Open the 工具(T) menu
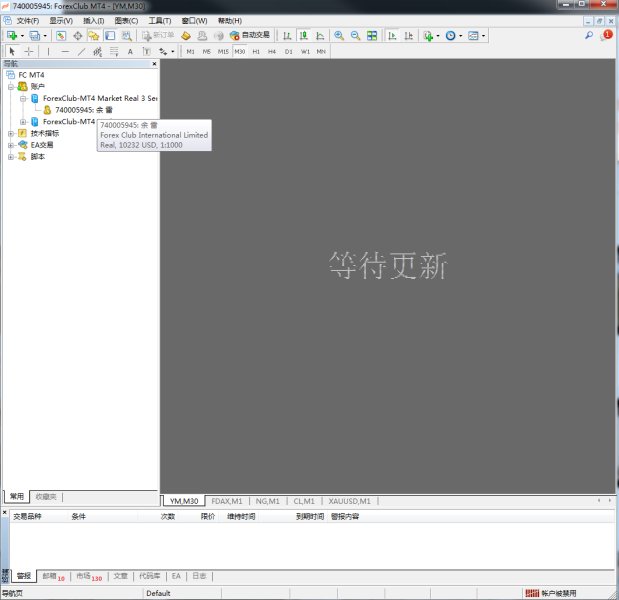Screen dimensions: 619x600 click(159, 21)
